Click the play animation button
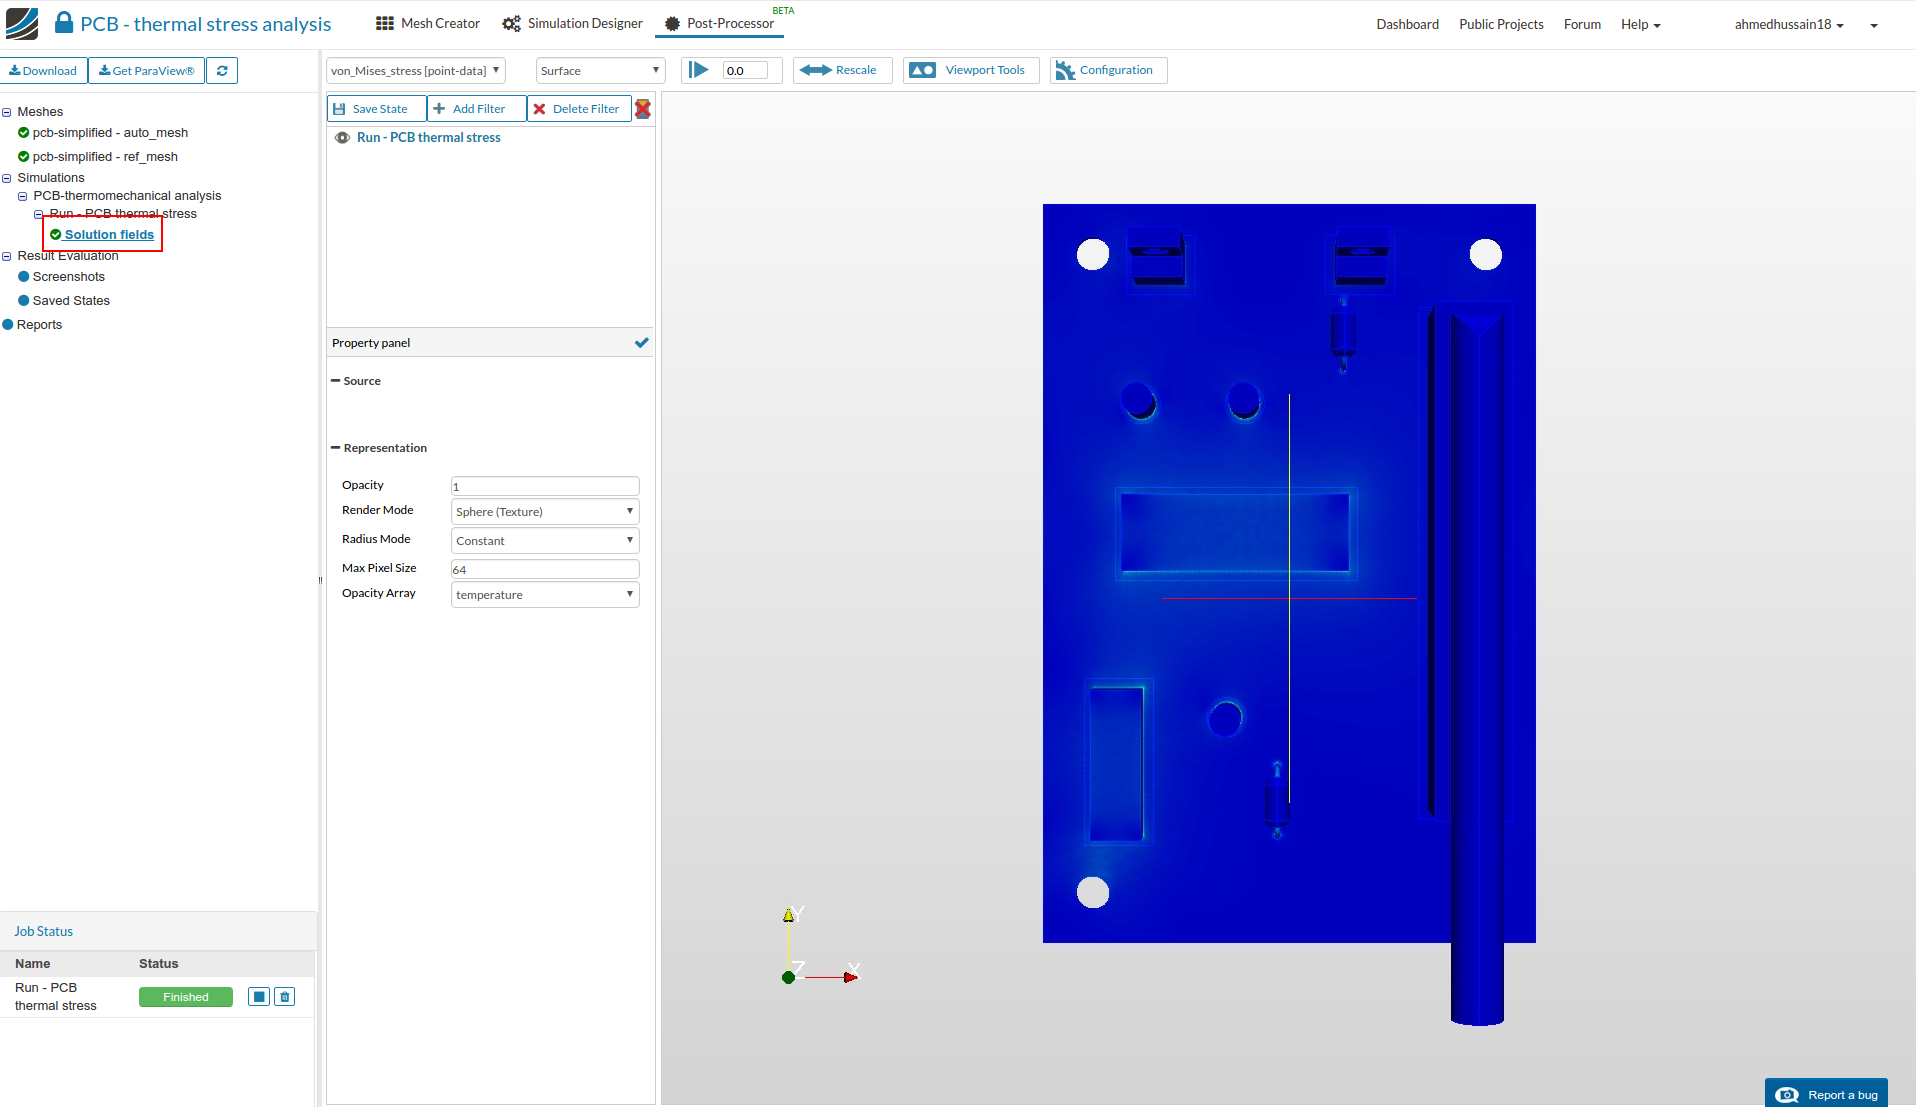The image size is (1916, 1107). pyautogui.click(x=699, y=70)
